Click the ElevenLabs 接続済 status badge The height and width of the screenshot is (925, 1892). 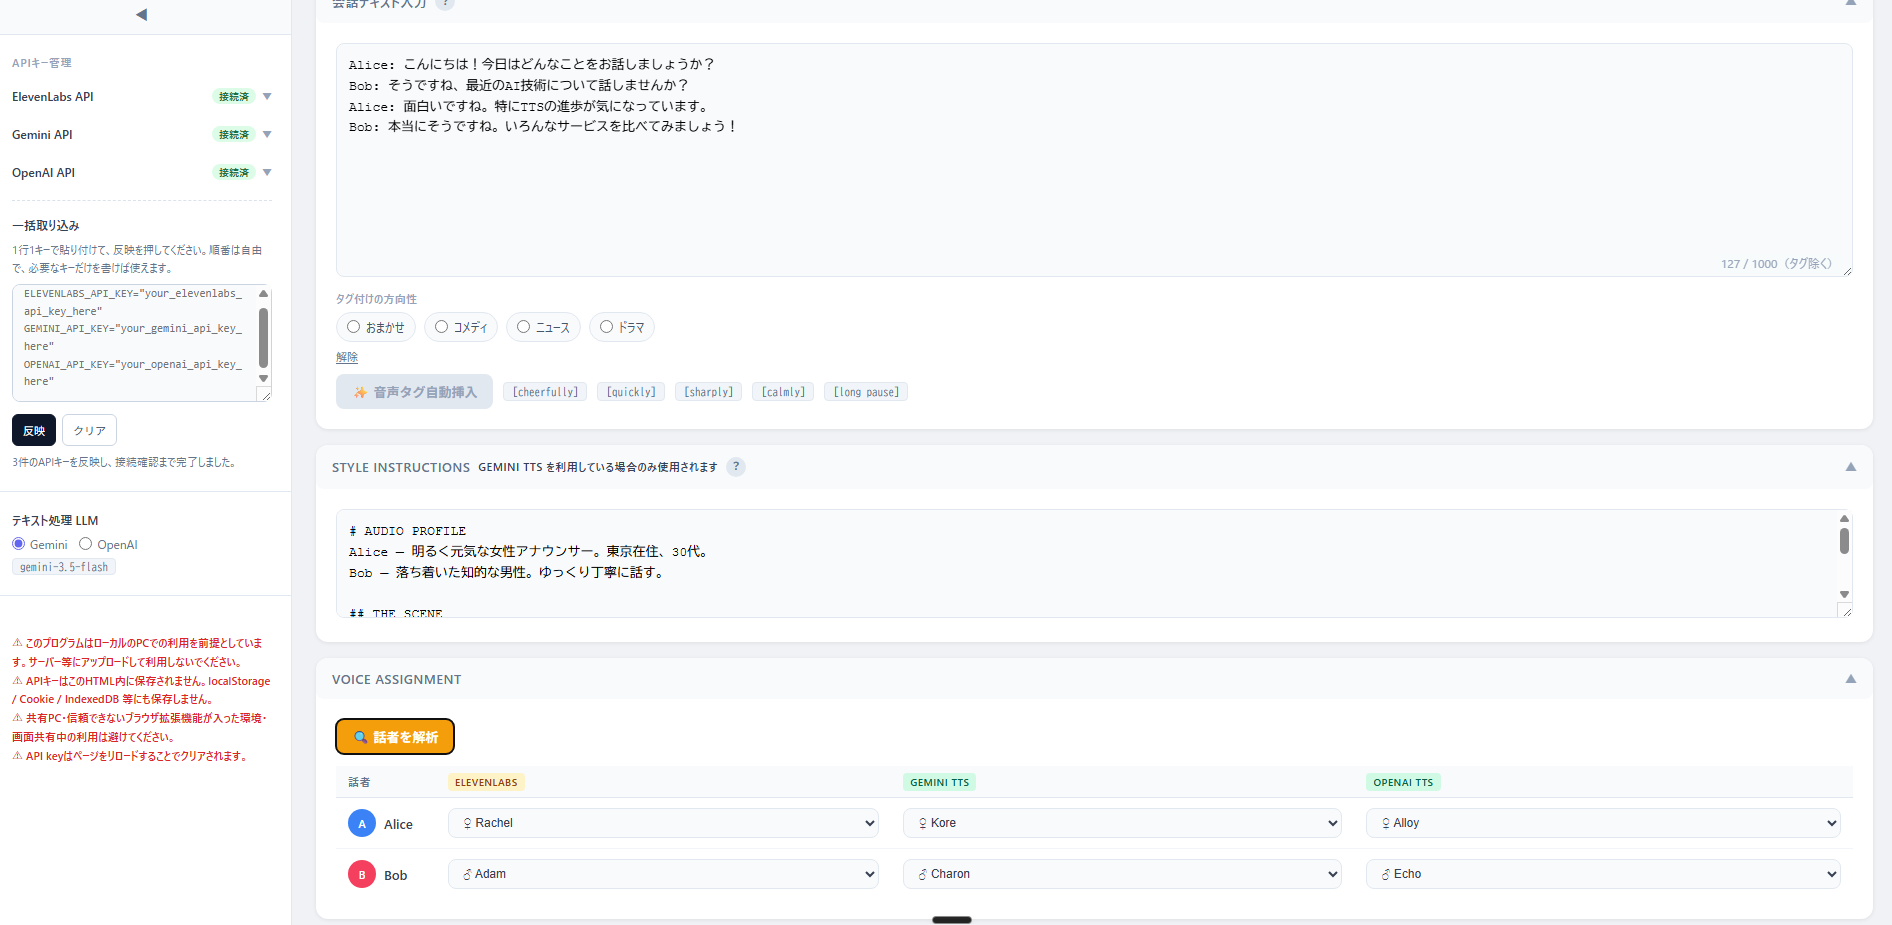(234, 97)
